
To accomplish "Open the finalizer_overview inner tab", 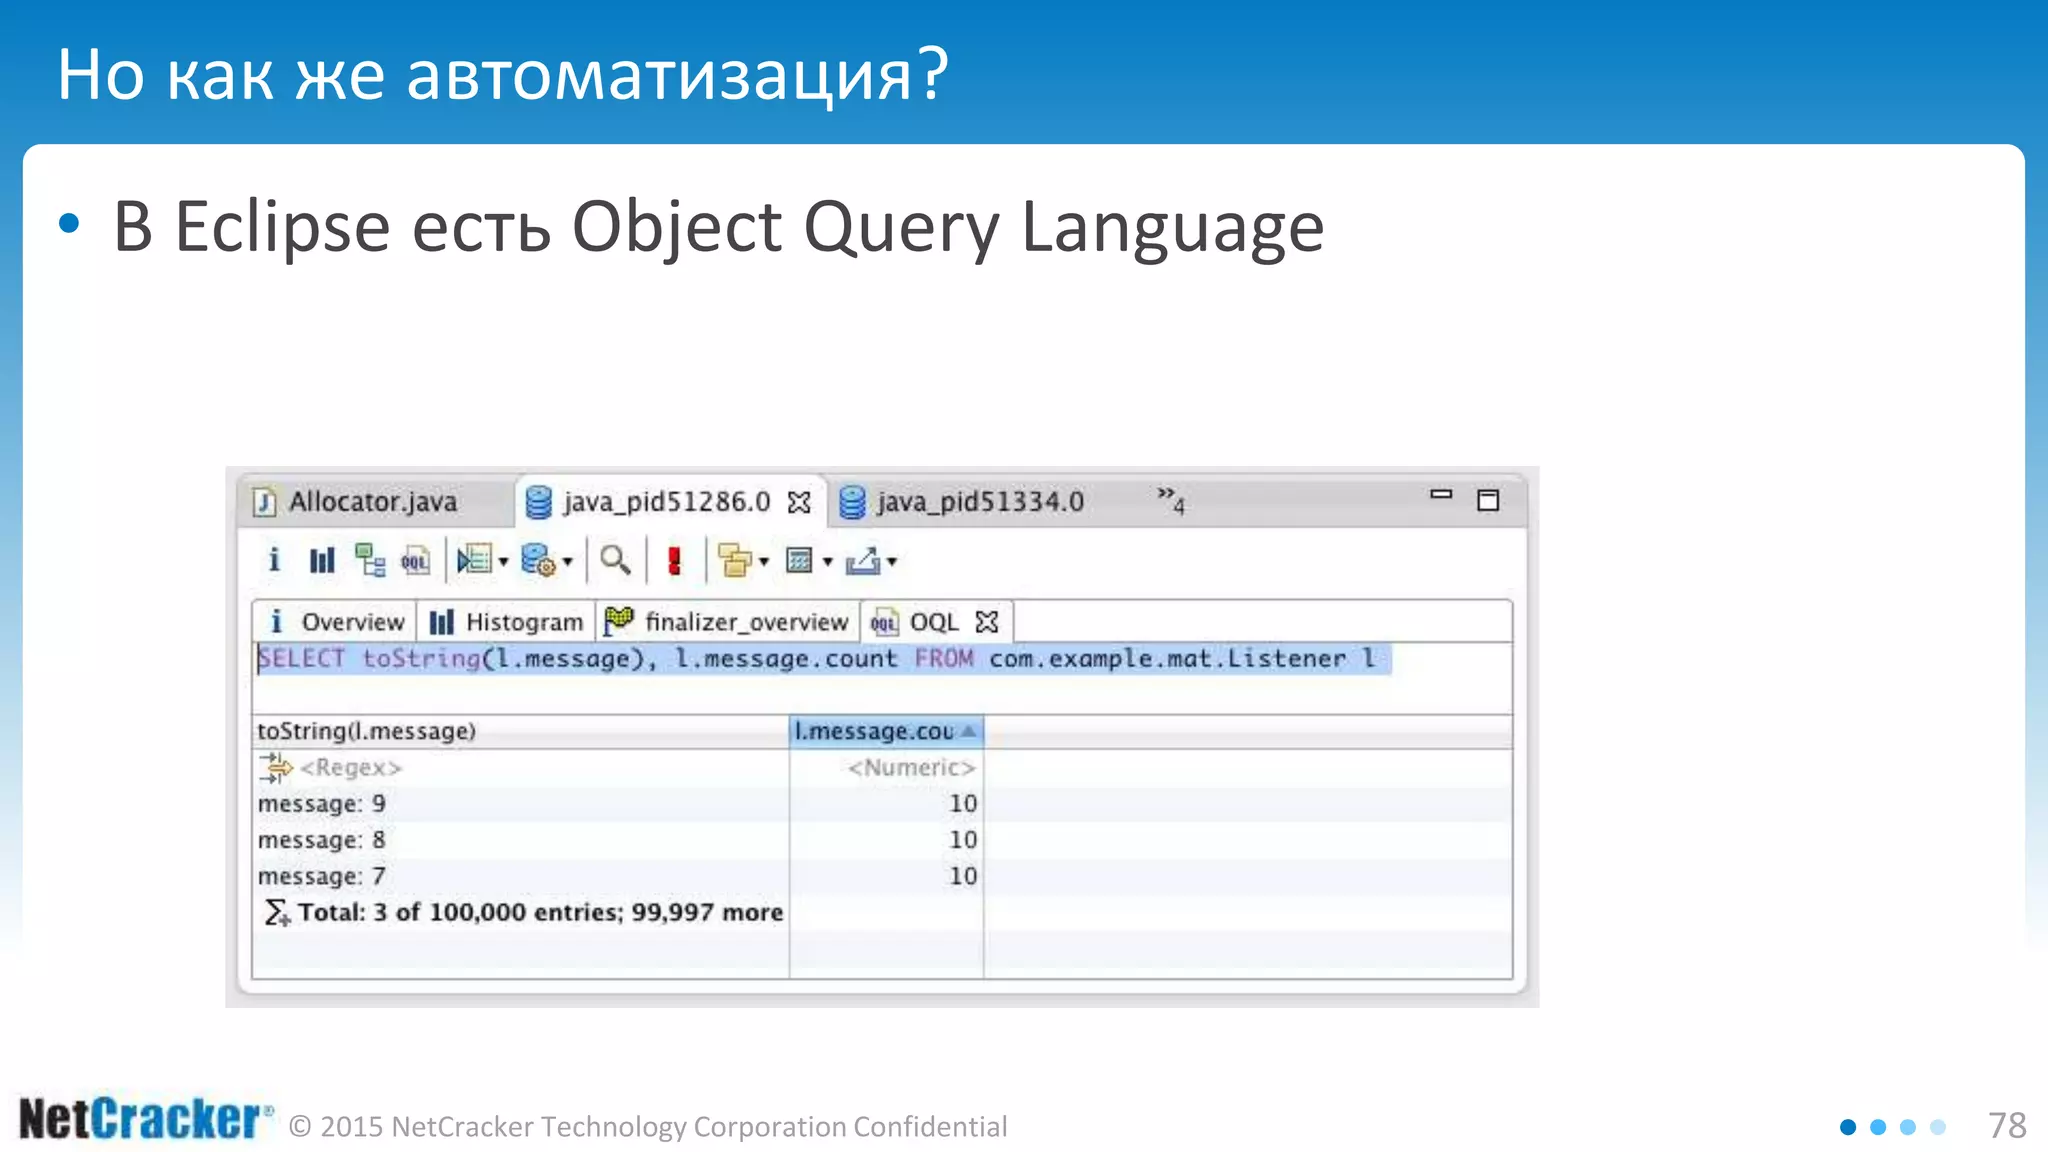I will 728,622.
